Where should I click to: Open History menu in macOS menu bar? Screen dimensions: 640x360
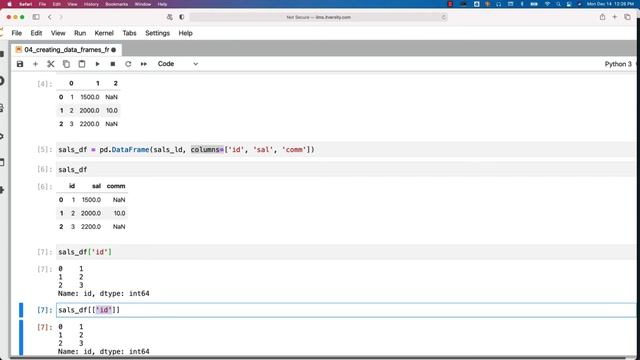pyautogui.click(x=91, y=4)
